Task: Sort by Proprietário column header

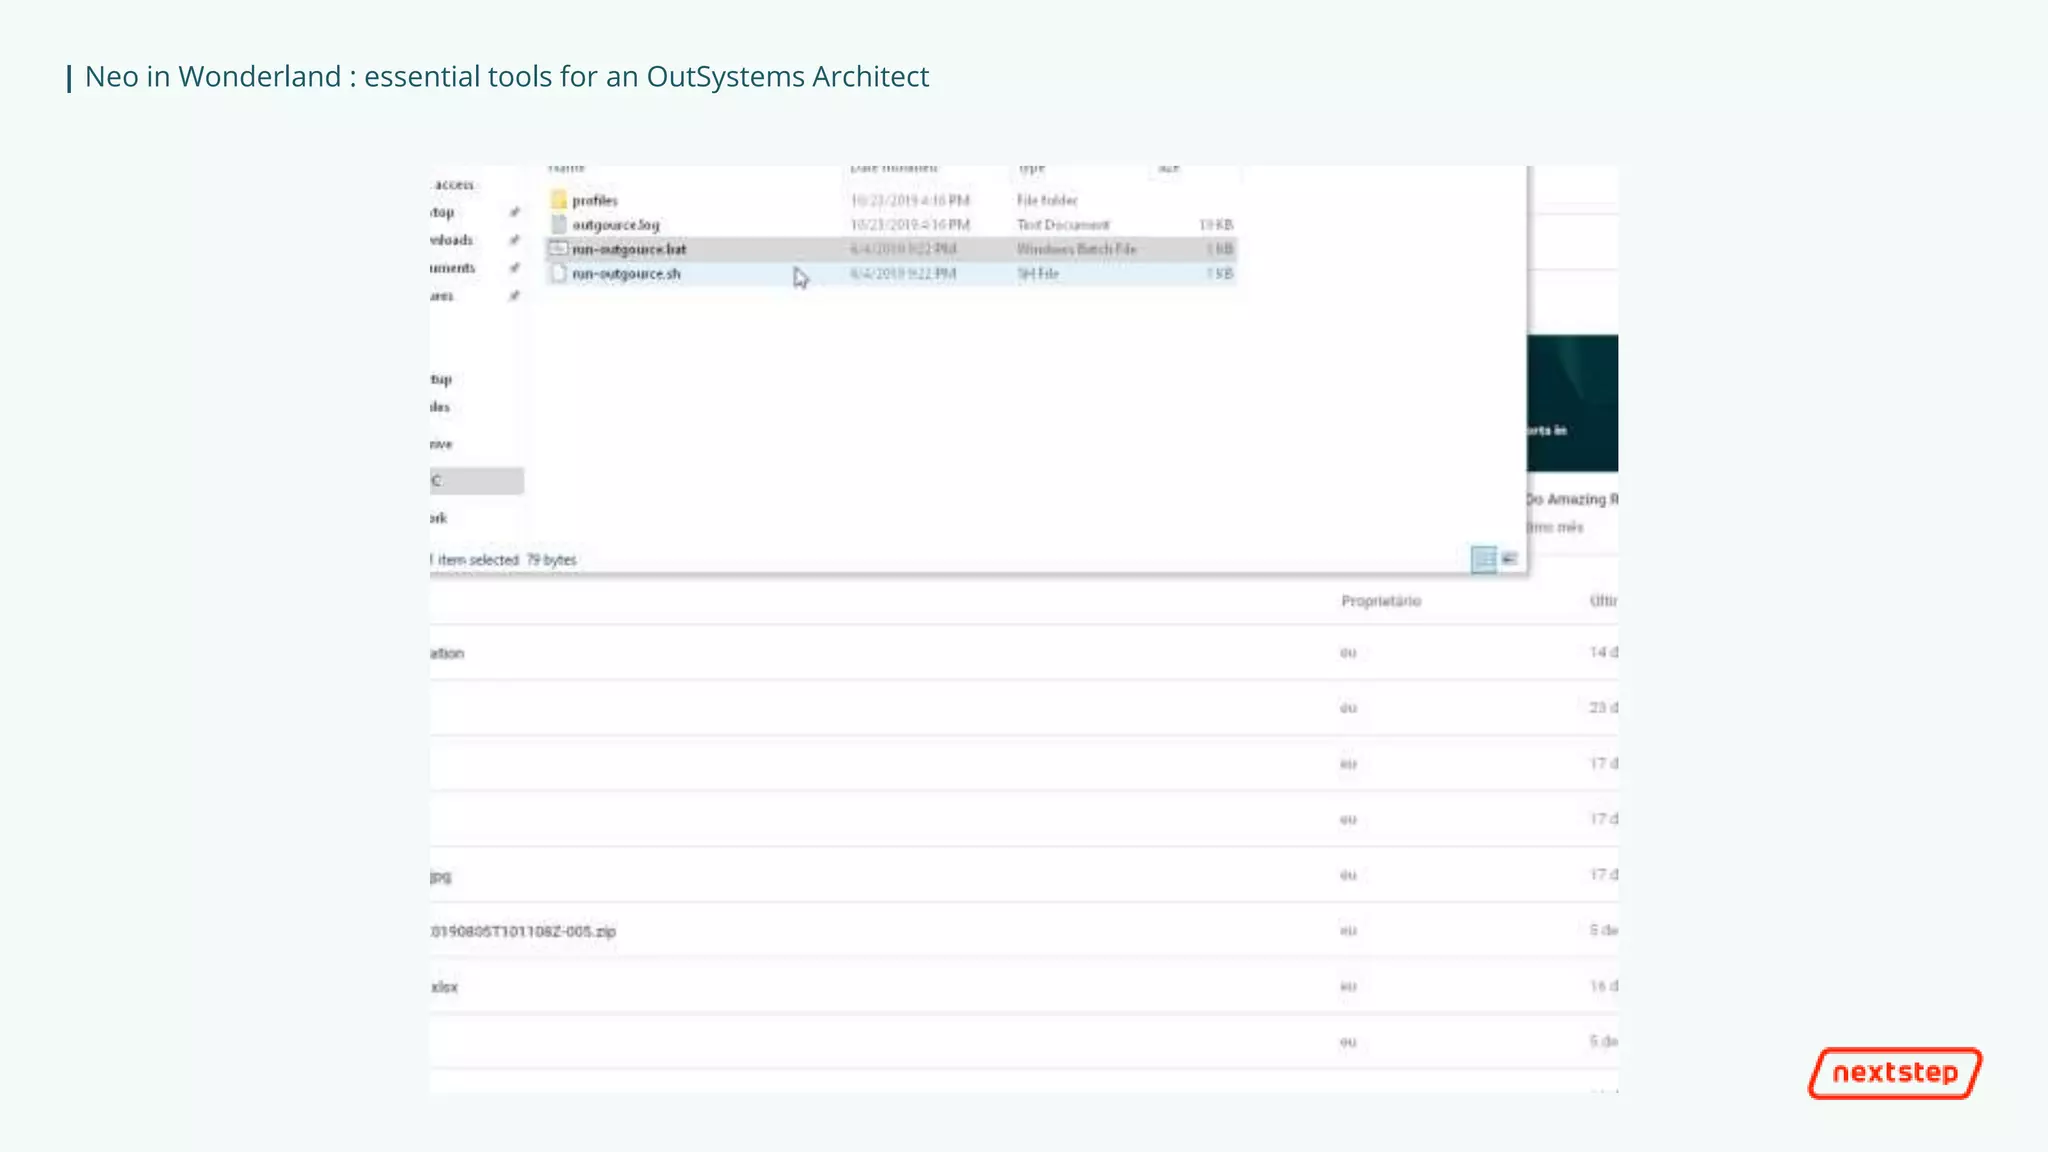Action: (x=1380, y=601)
